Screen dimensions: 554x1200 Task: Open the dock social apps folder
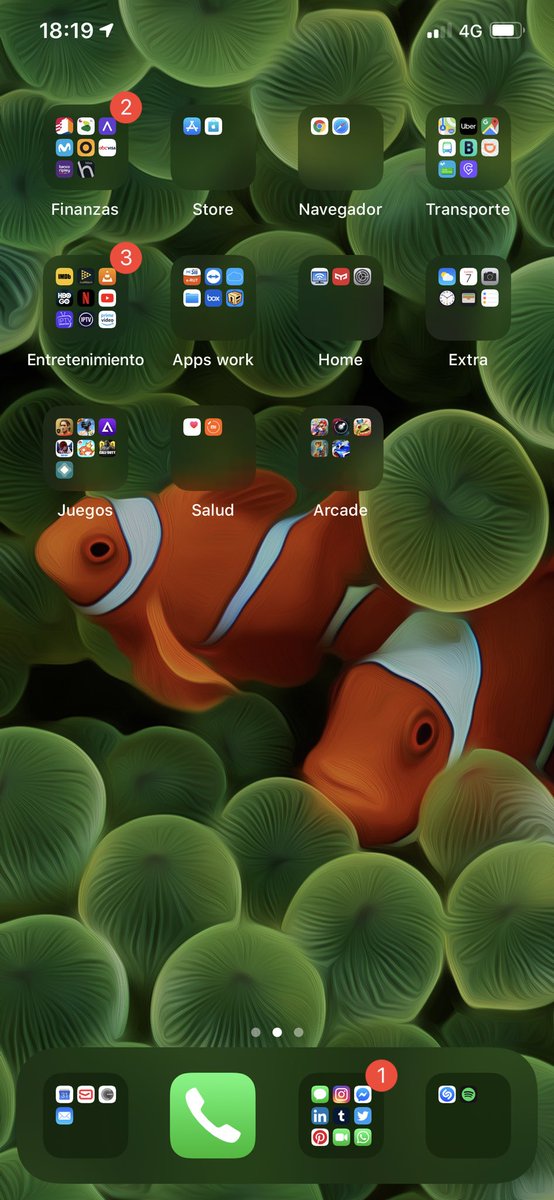pos(340,1115)
